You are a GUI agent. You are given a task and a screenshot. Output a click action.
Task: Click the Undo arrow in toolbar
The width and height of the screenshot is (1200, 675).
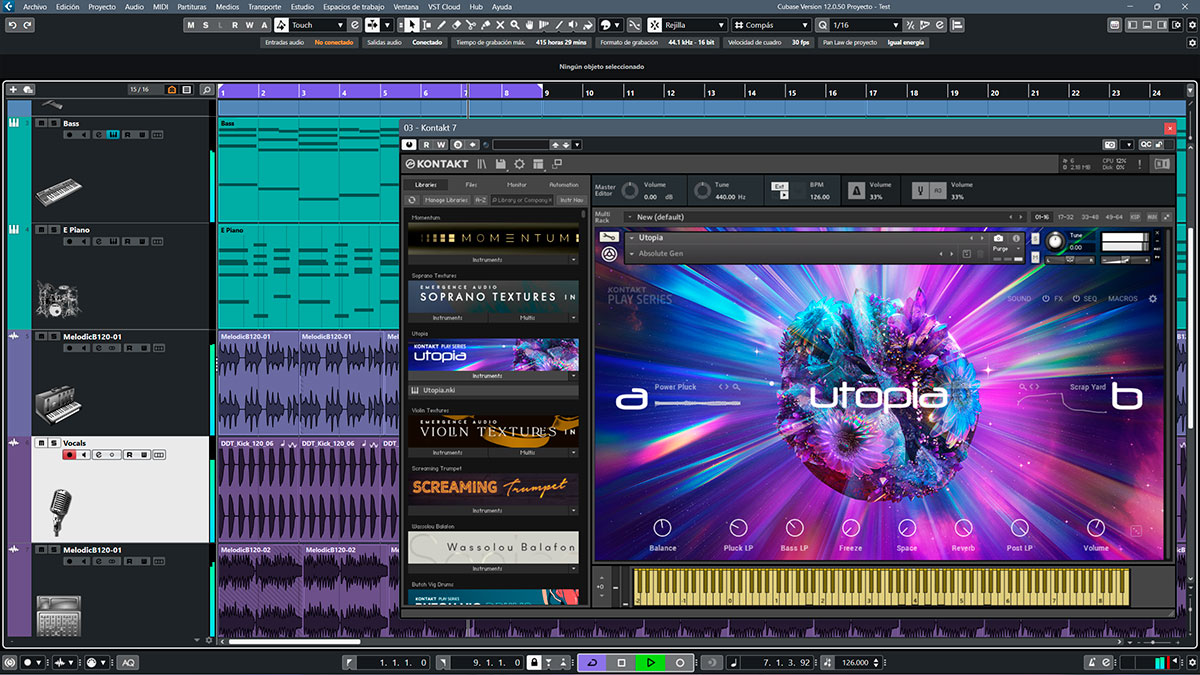12,25
